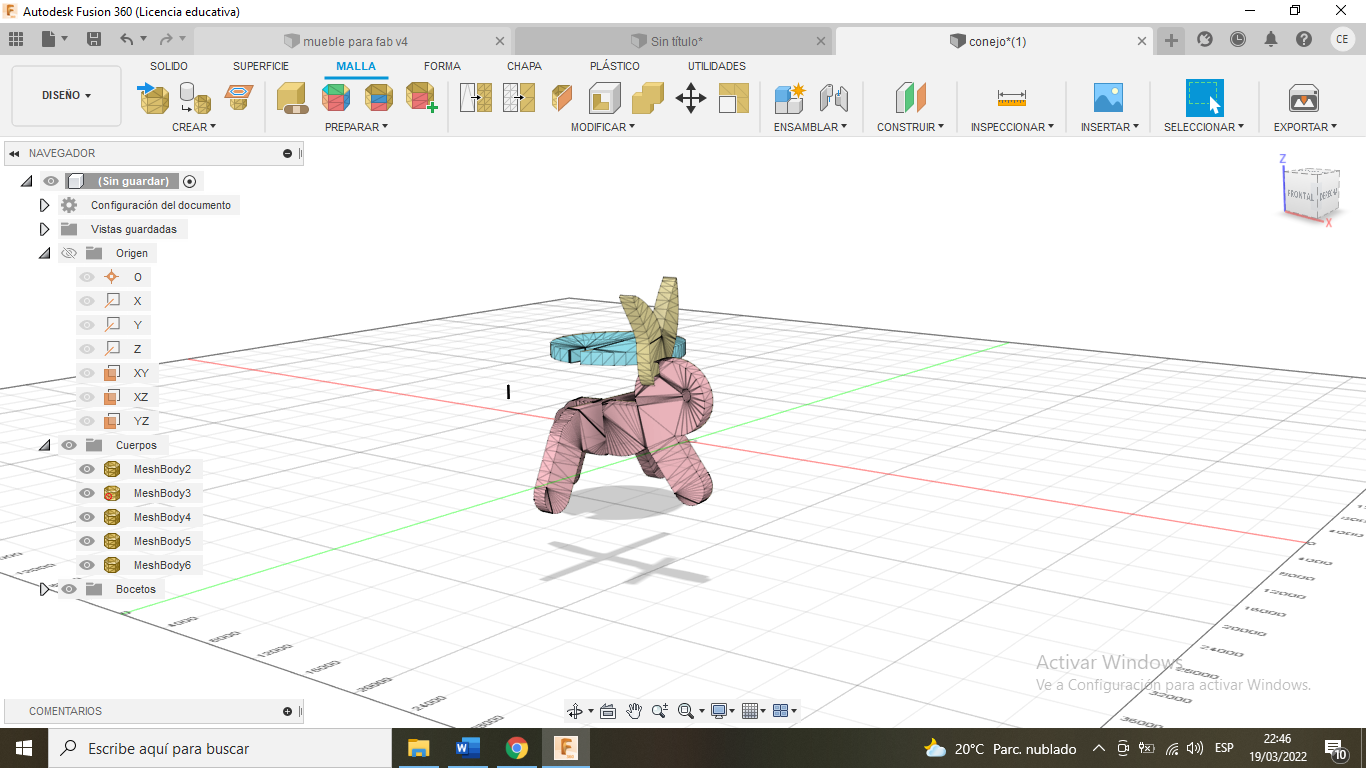Select the Move/Copy tool icon
1366x768 pixels.
pos(691,98)
